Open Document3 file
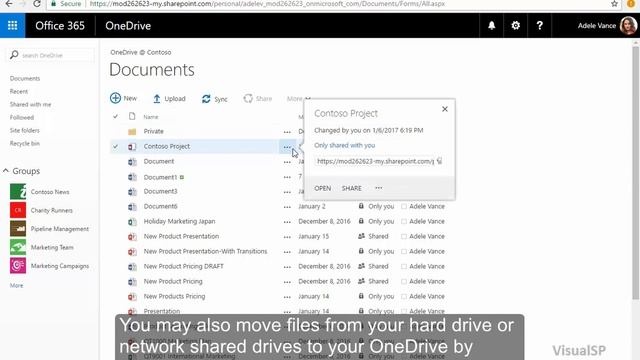This screenshot has width=640, height=360. (x=160, y=191)
